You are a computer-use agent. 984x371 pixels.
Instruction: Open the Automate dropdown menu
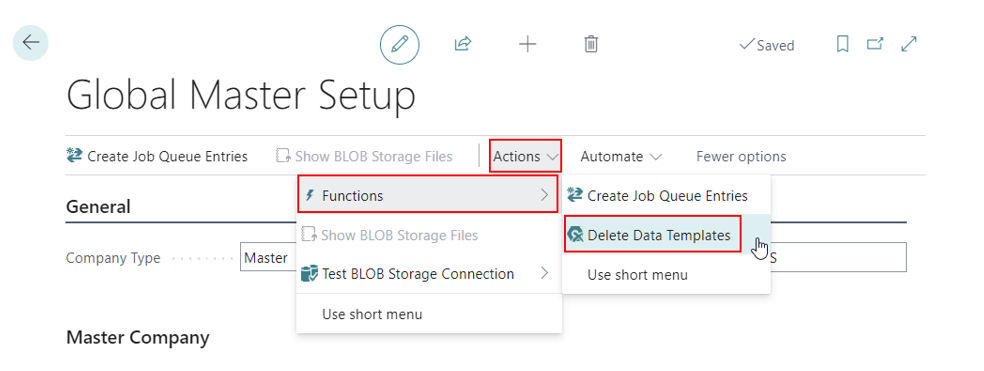(x=621, y=156)
